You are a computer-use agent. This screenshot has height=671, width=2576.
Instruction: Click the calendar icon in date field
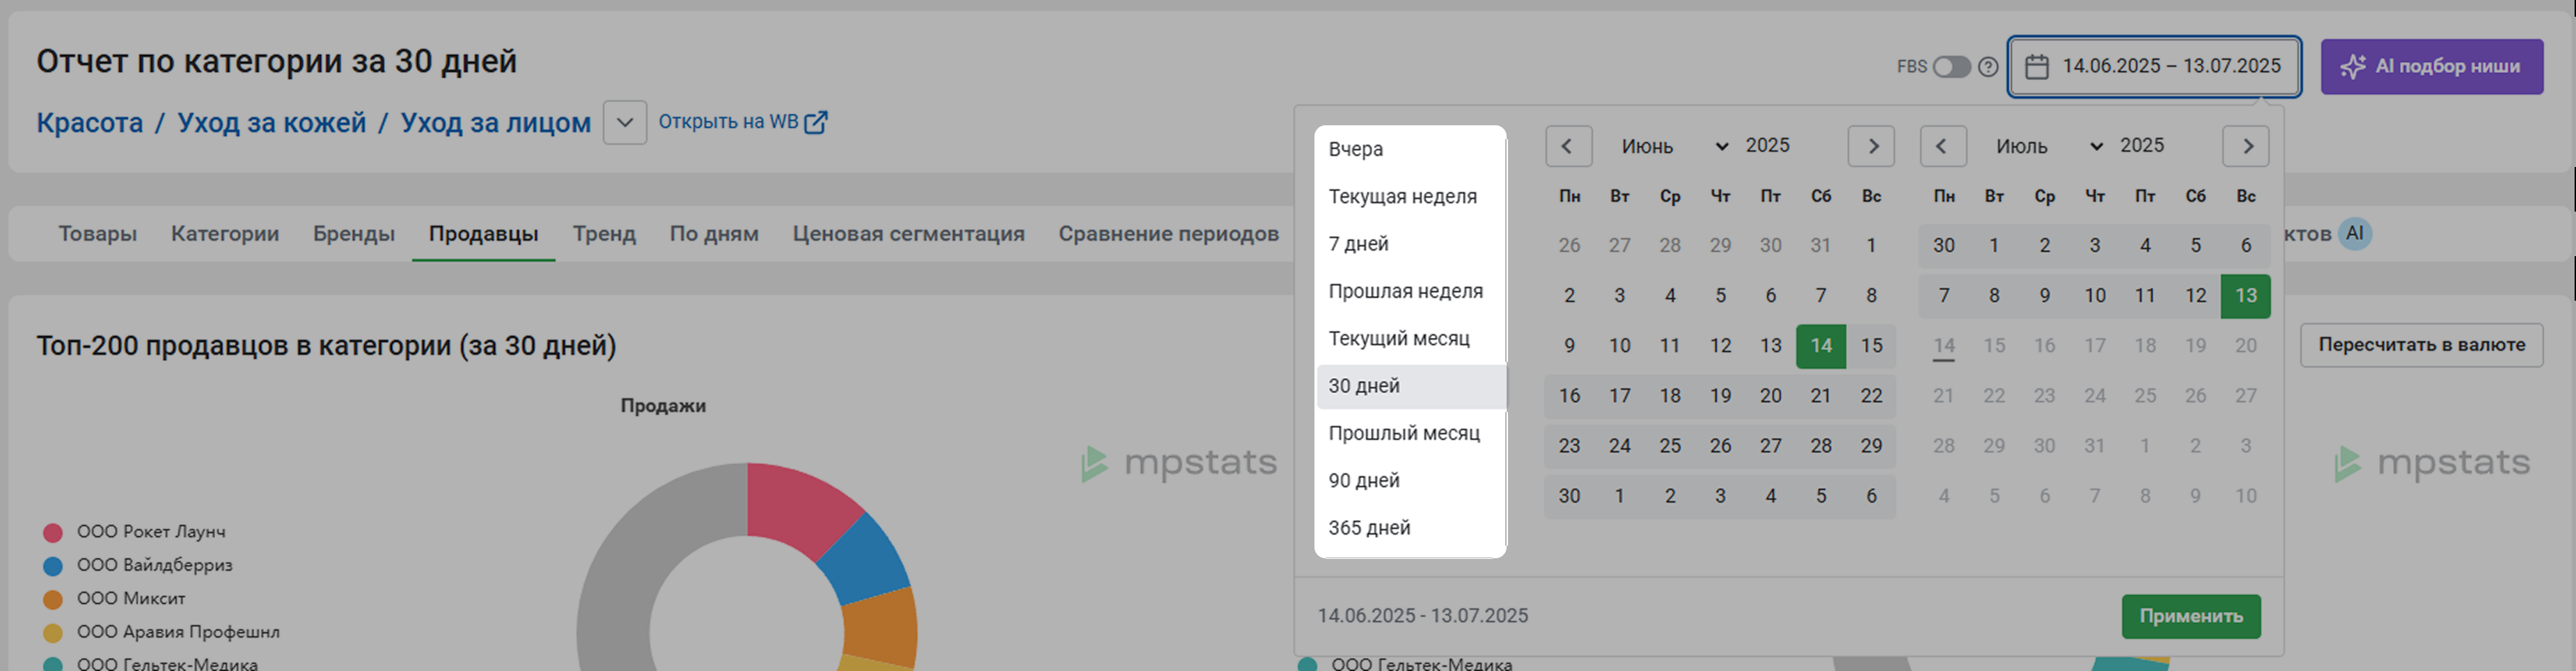(2036, 67)
